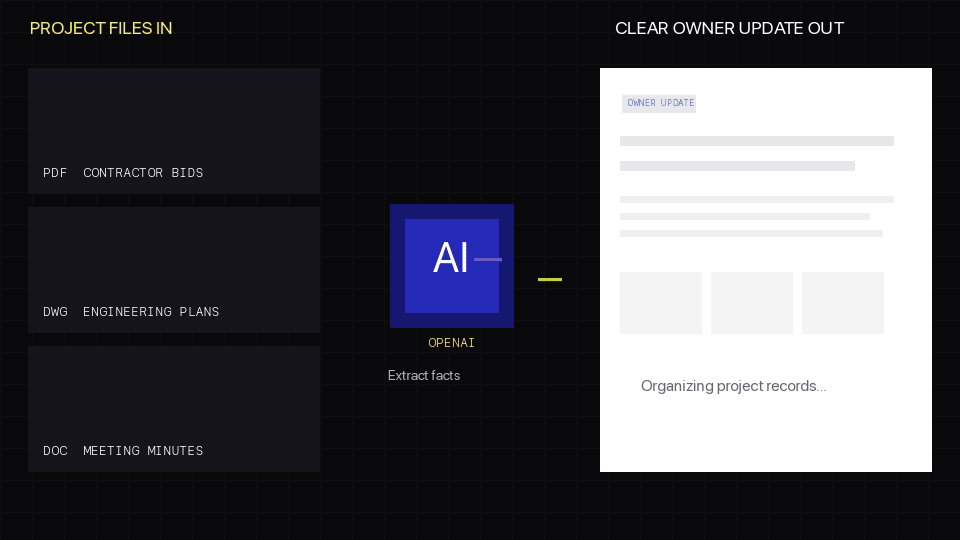Click the DWG file type label
The width and height of the screenshot is (960, 540).
click(x=55, y=312)
